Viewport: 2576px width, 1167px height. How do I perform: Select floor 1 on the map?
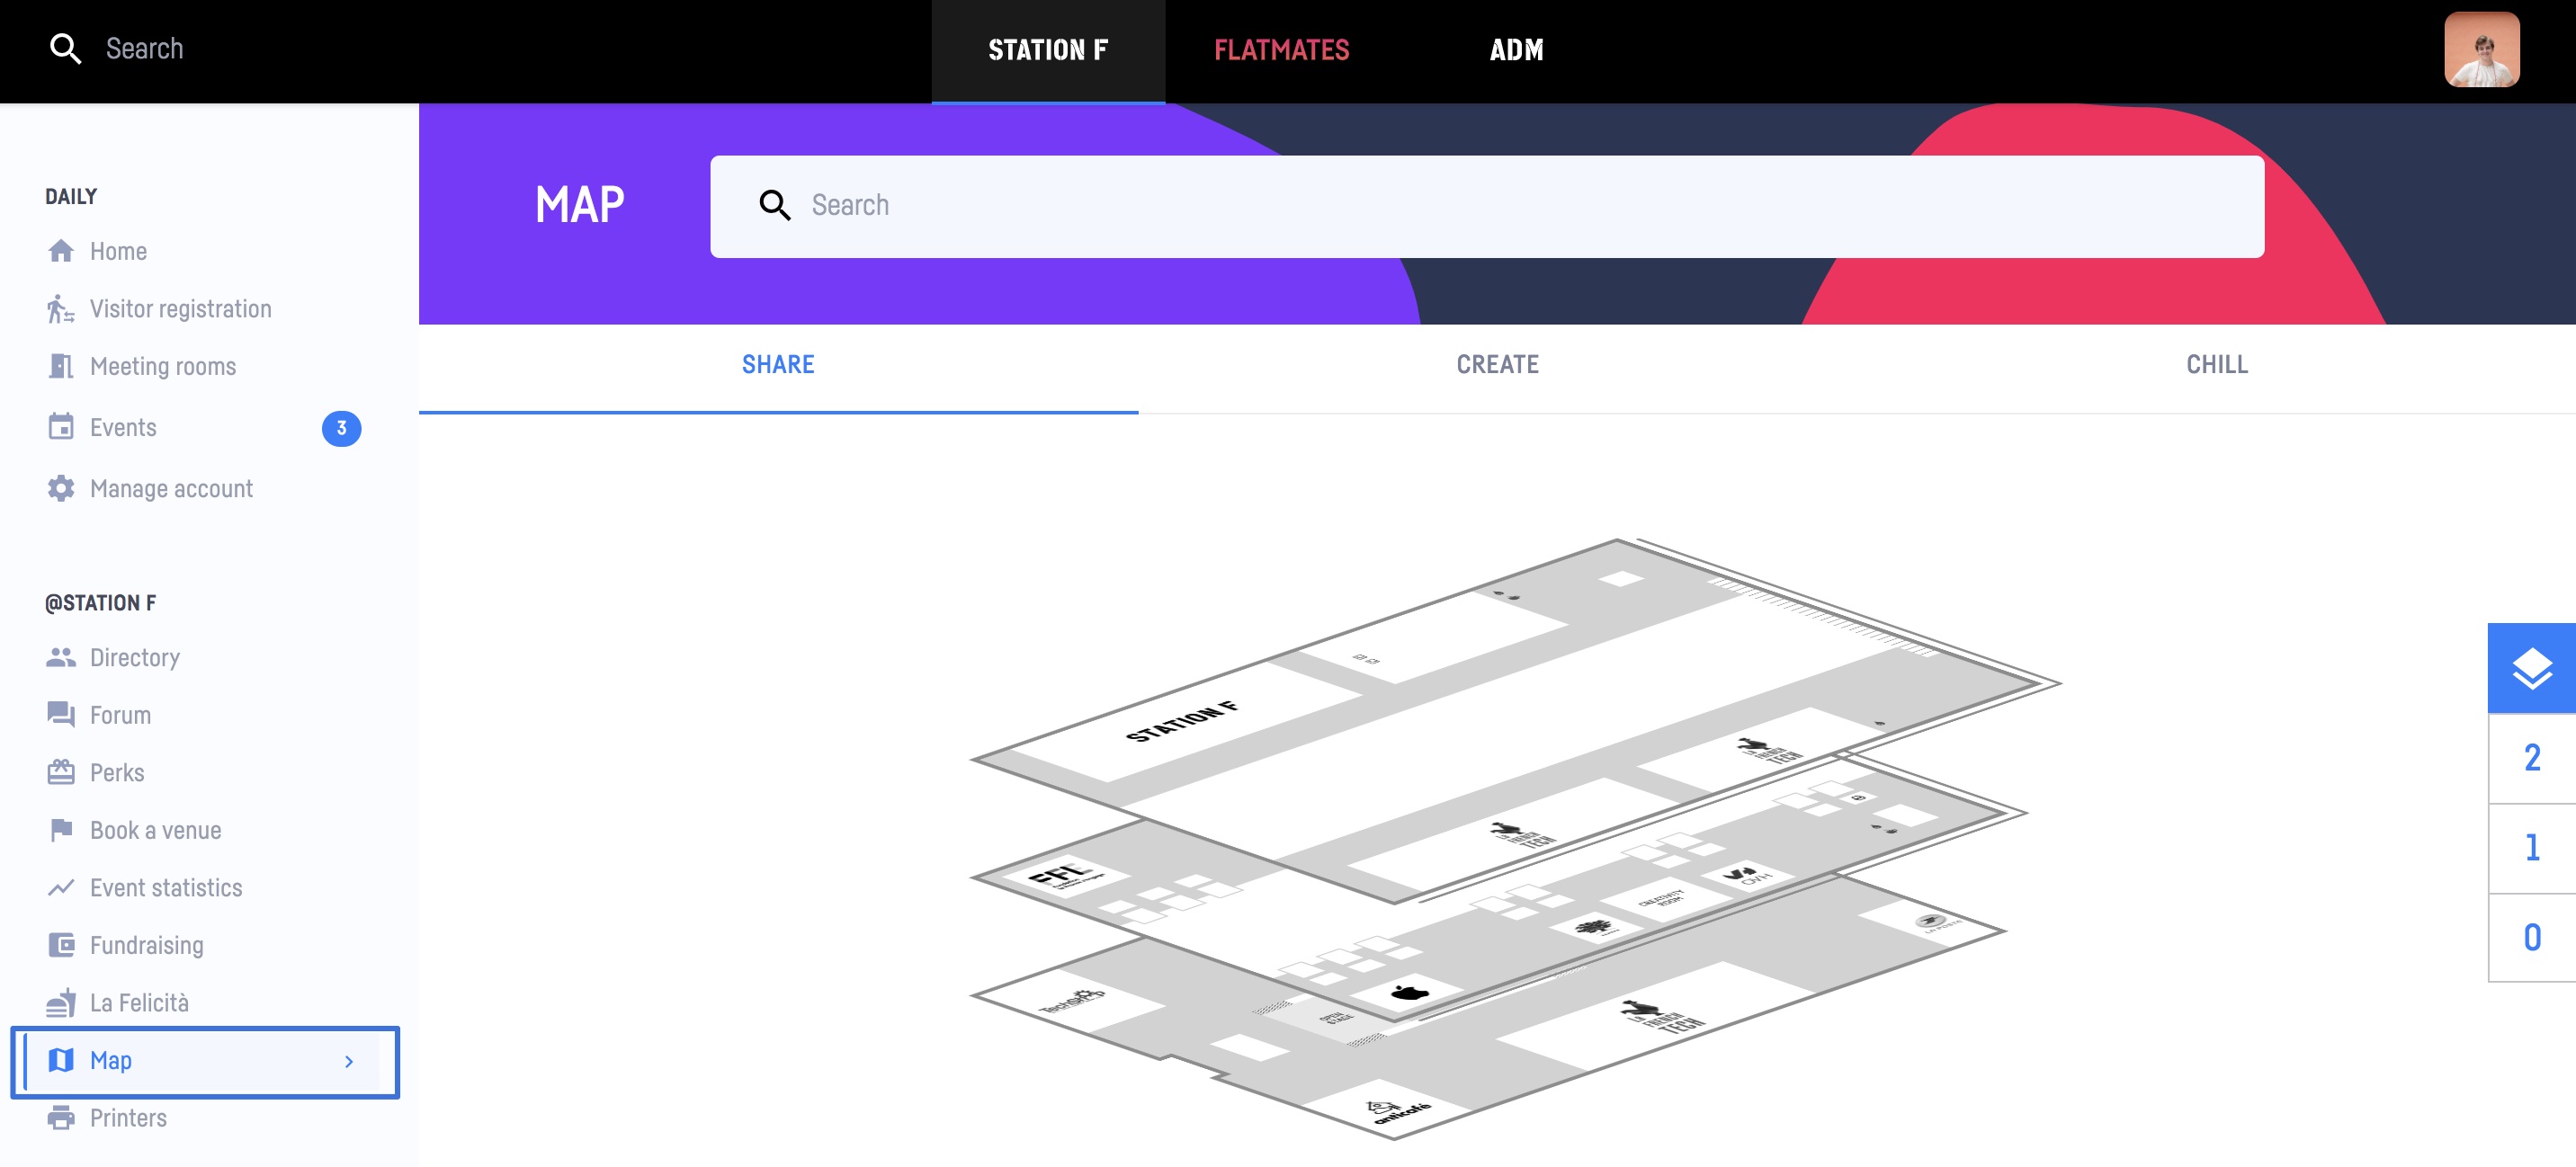[2531, 848]
